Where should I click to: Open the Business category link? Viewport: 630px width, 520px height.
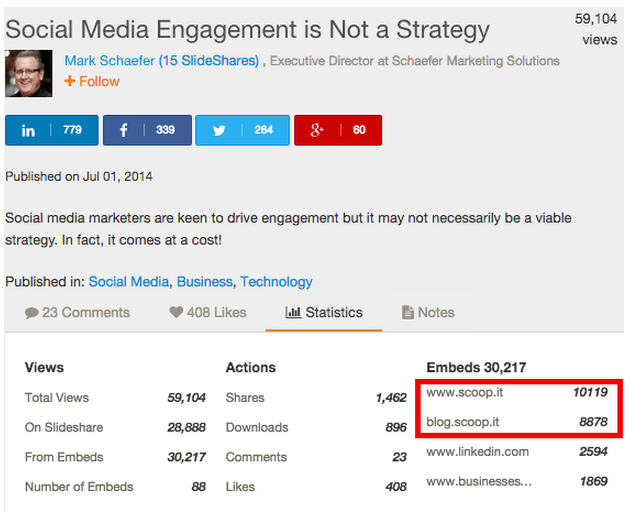click(x=205, y=282)
